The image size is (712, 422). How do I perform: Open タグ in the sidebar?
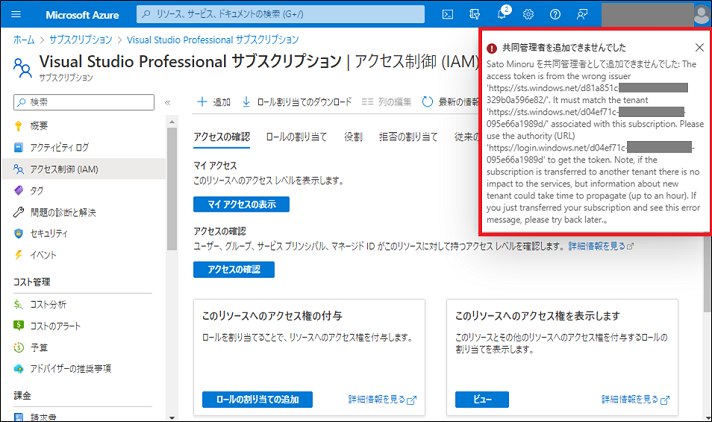(36, 191)
